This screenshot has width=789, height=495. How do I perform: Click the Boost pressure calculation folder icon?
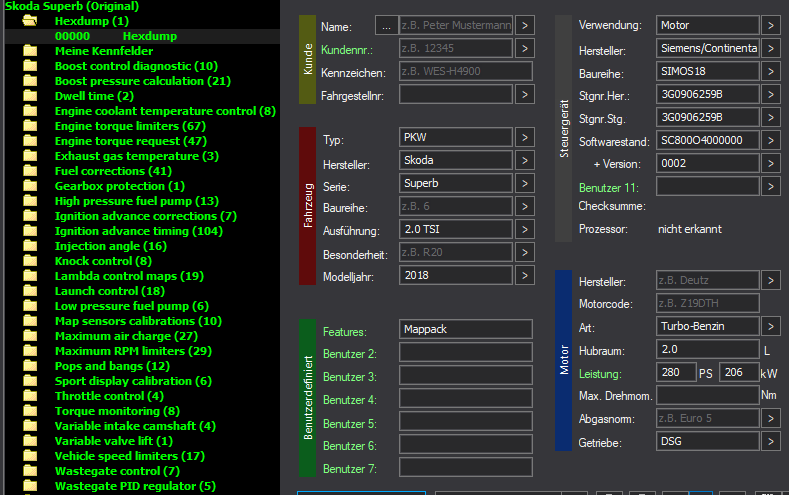coord(30,81)
